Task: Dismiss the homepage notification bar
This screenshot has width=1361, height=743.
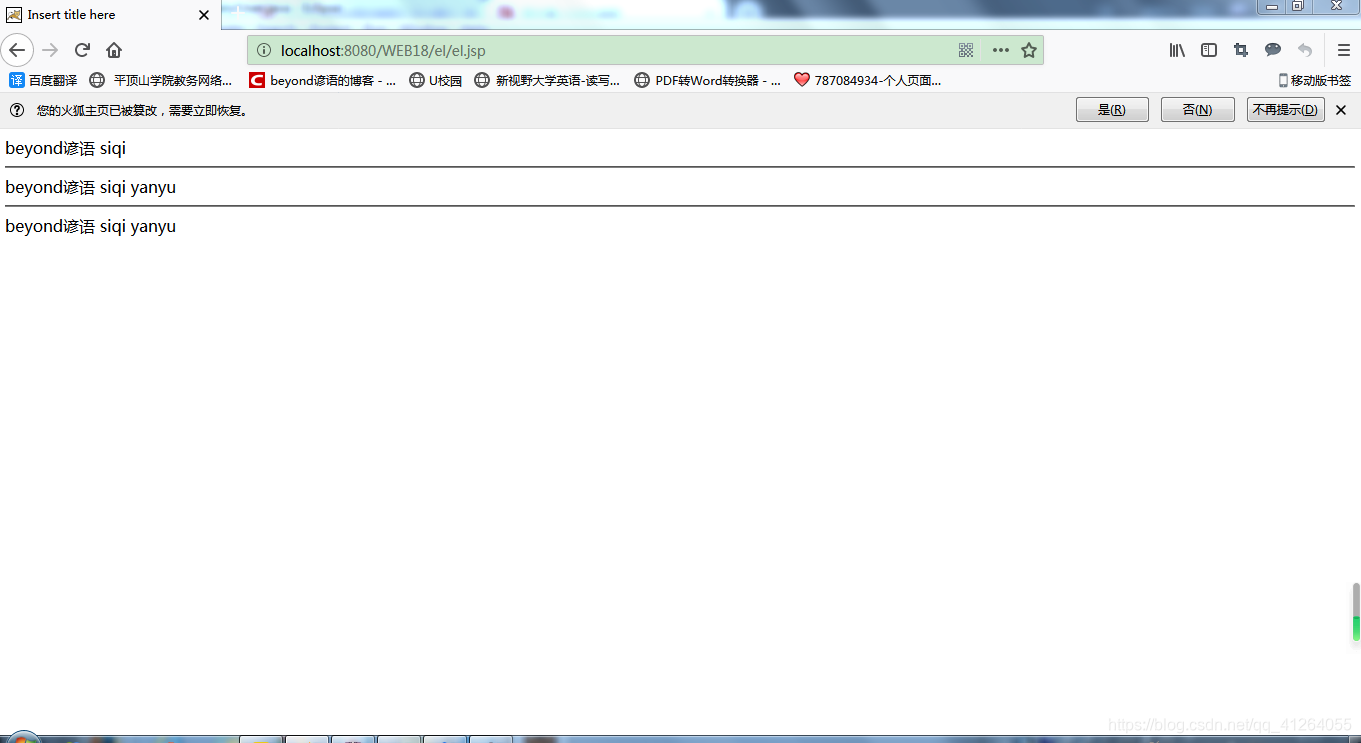Action: (1341, 110)
